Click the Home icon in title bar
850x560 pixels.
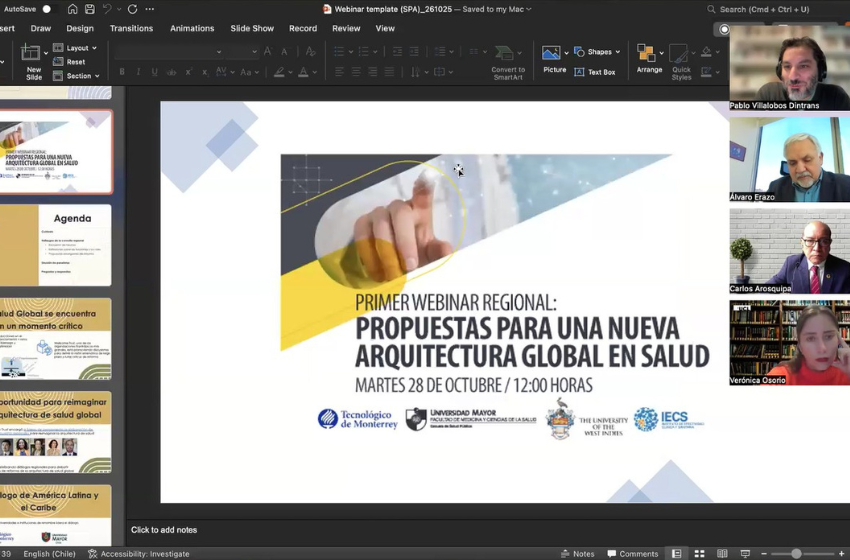pos(73,9)
